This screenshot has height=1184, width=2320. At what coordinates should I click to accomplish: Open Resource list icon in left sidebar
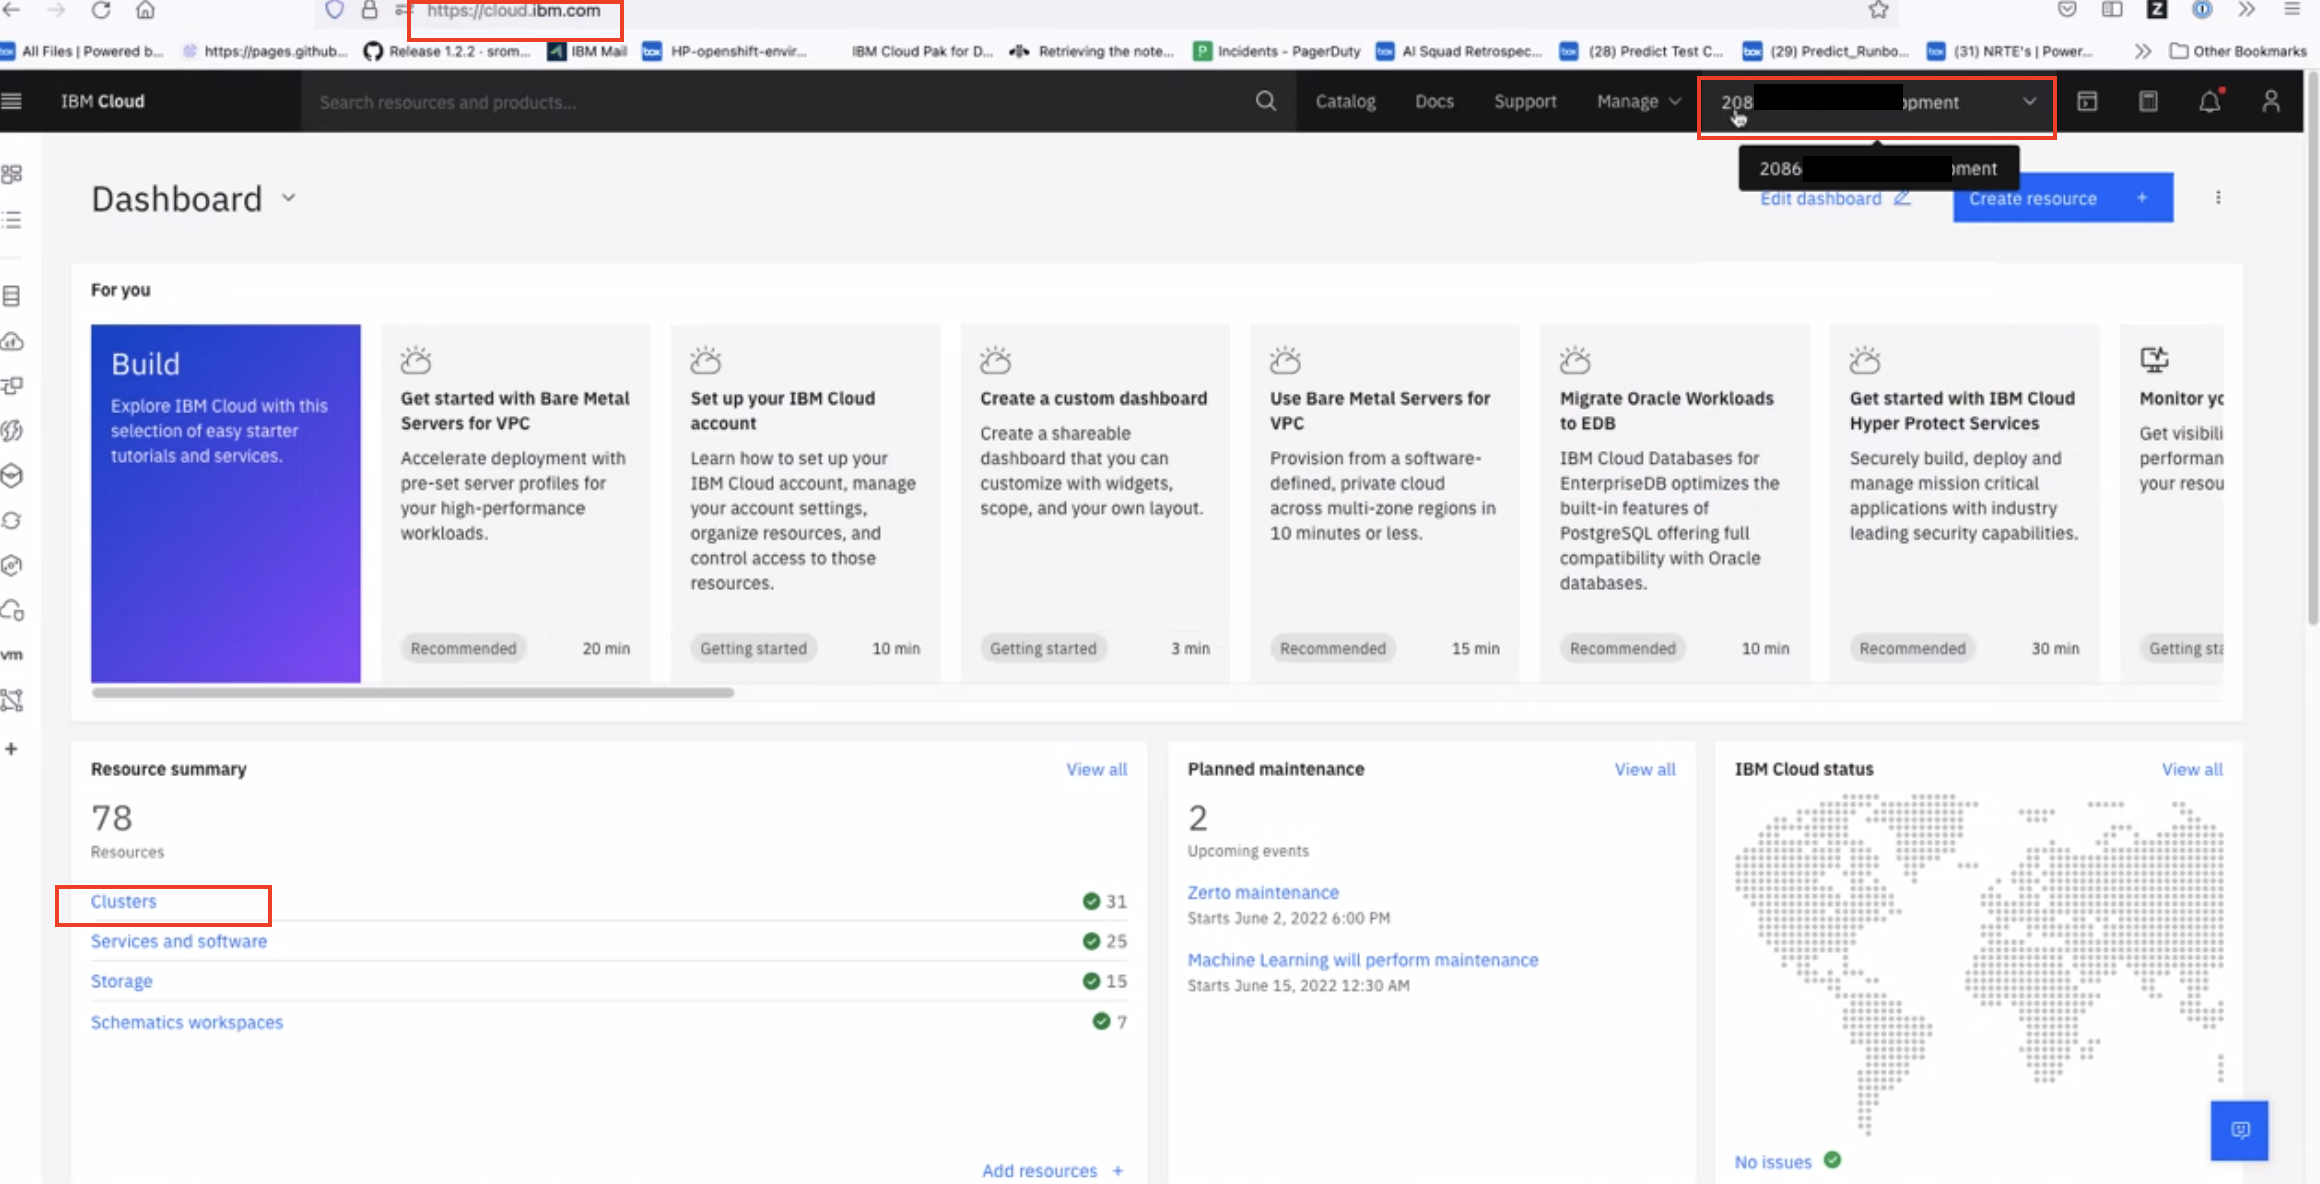tap(12, 220)
